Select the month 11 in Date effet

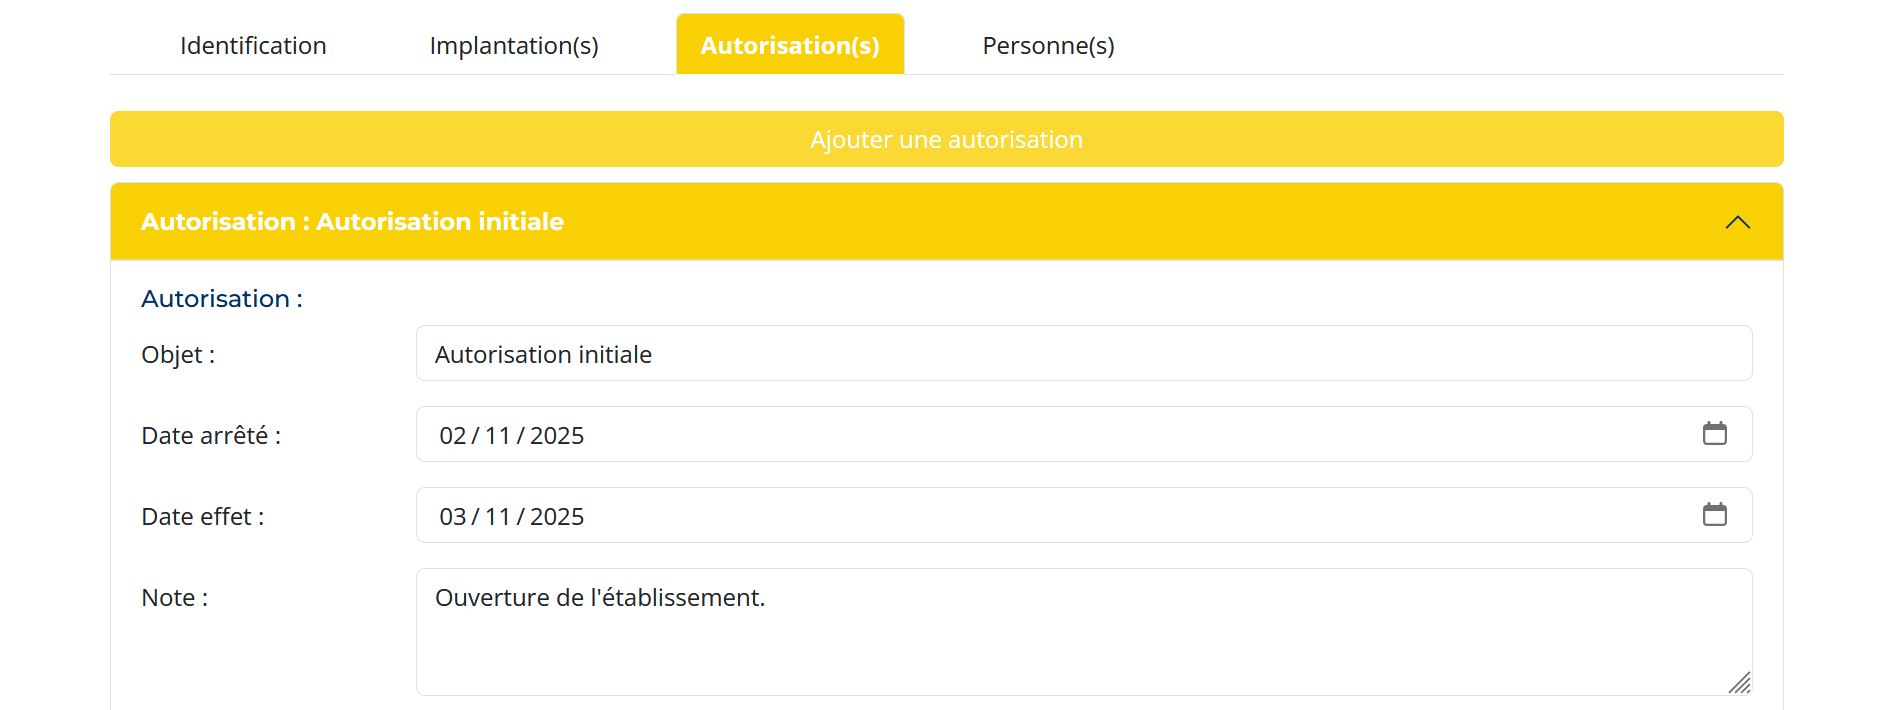(498, 517)
